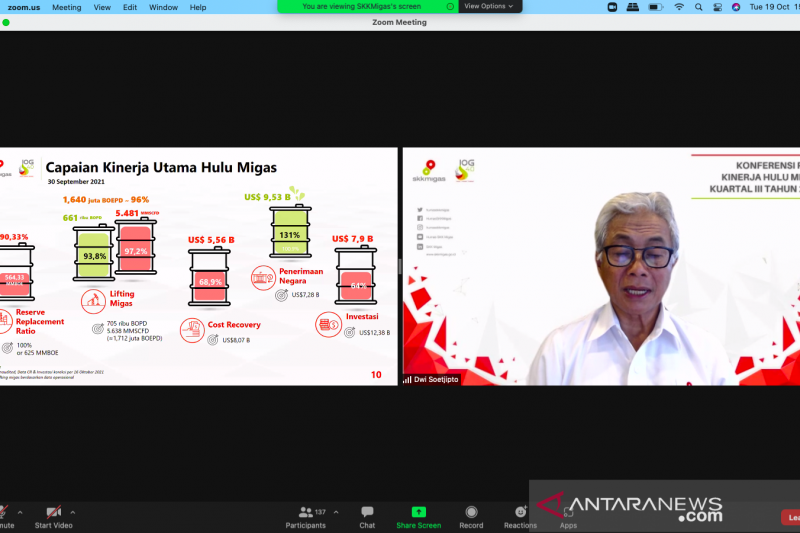Click the 68,9% Cost Recovery barrel

[x=210, y=277]
